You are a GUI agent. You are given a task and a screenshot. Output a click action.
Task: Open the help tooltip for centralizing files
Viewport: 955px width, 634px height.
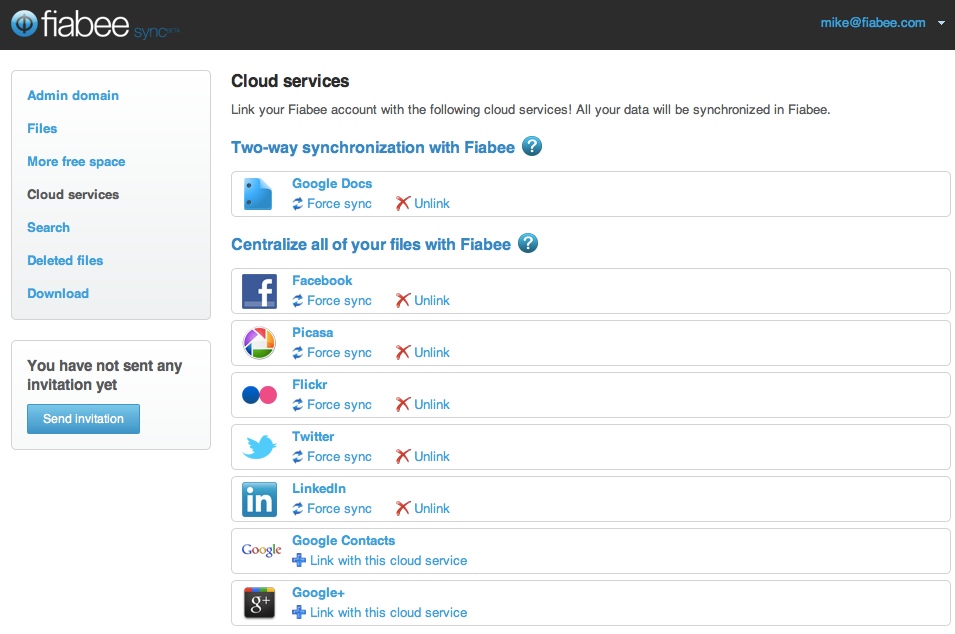pos(527,243)
